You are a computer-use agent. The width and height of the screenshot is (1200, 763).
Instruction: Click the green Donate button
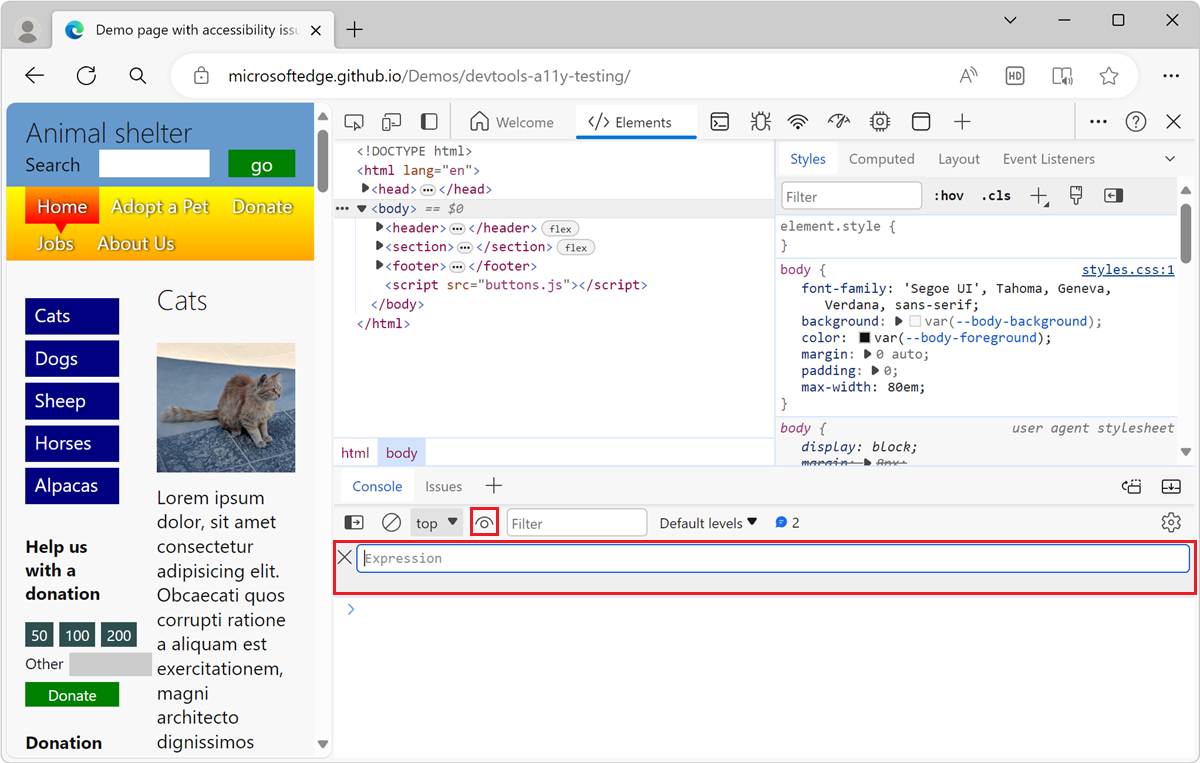pyautogui.click(x=72, y=695)
